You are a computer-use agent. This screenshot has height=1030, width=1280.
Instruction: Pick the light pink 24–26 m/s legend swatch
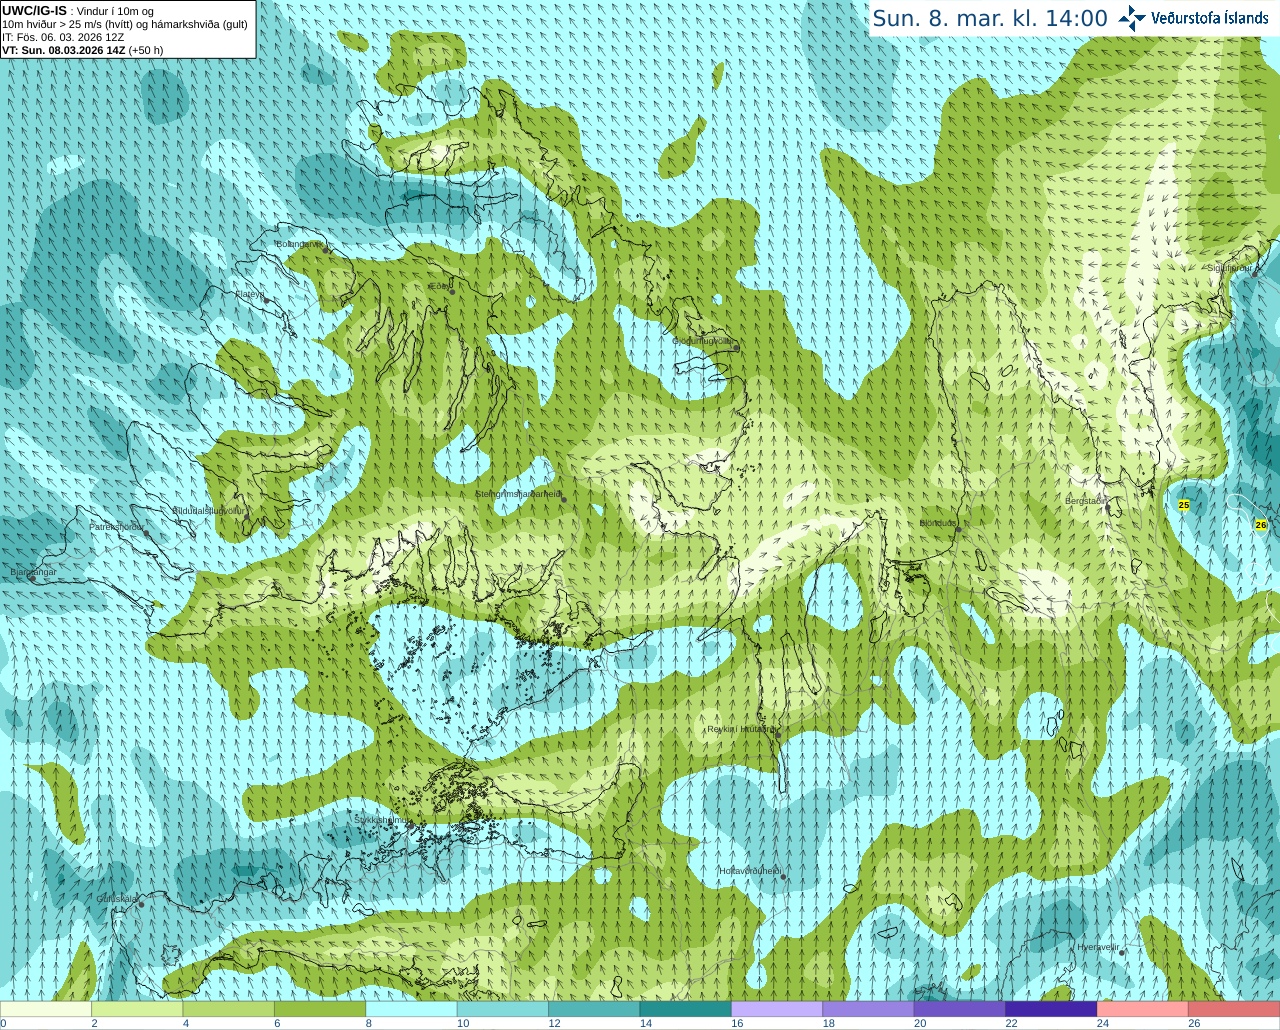point(1143,1009)
